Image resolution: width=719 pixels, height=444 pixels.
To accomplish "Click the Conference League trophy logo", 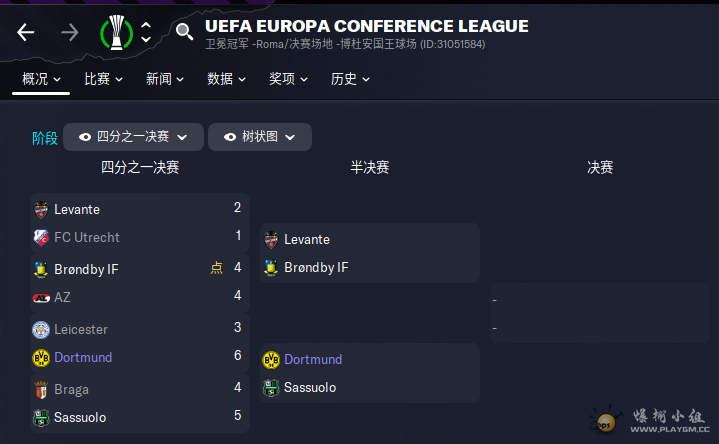I will point(116,33).
